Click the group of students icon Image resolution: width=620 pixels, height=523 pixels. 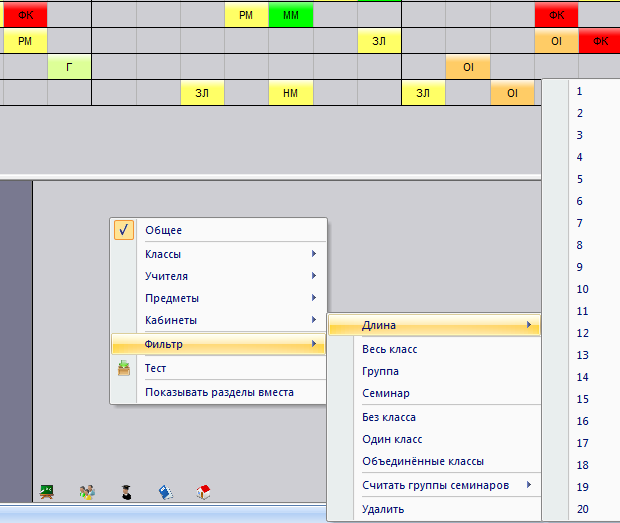88,491
